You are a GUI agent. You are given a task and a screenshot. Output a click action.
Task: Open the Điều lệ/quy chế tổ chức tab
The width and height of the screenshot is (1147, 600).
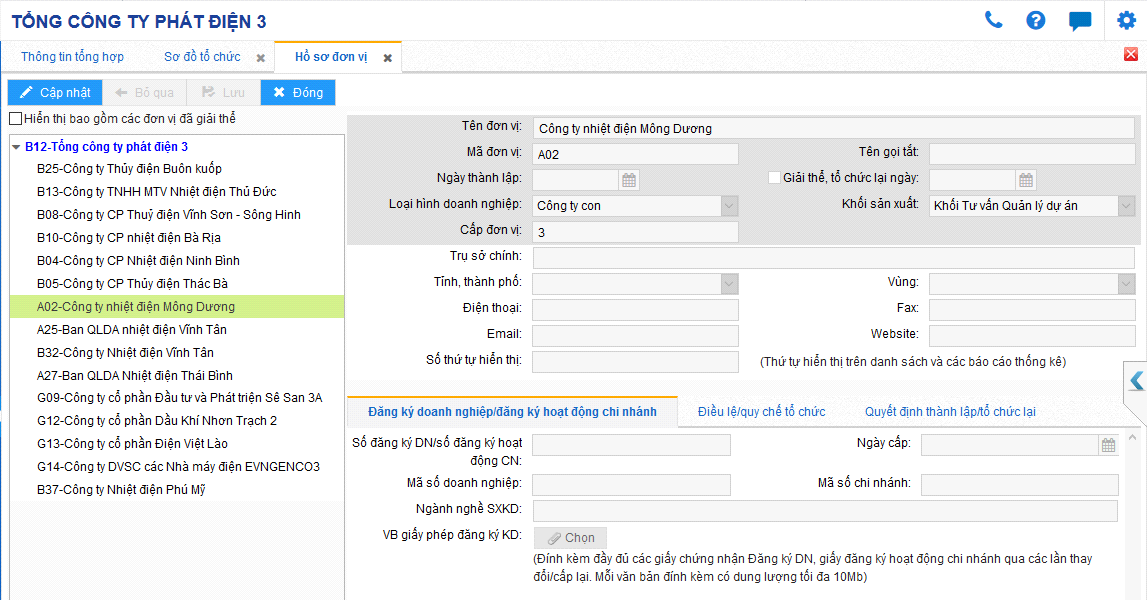point(761,412)
